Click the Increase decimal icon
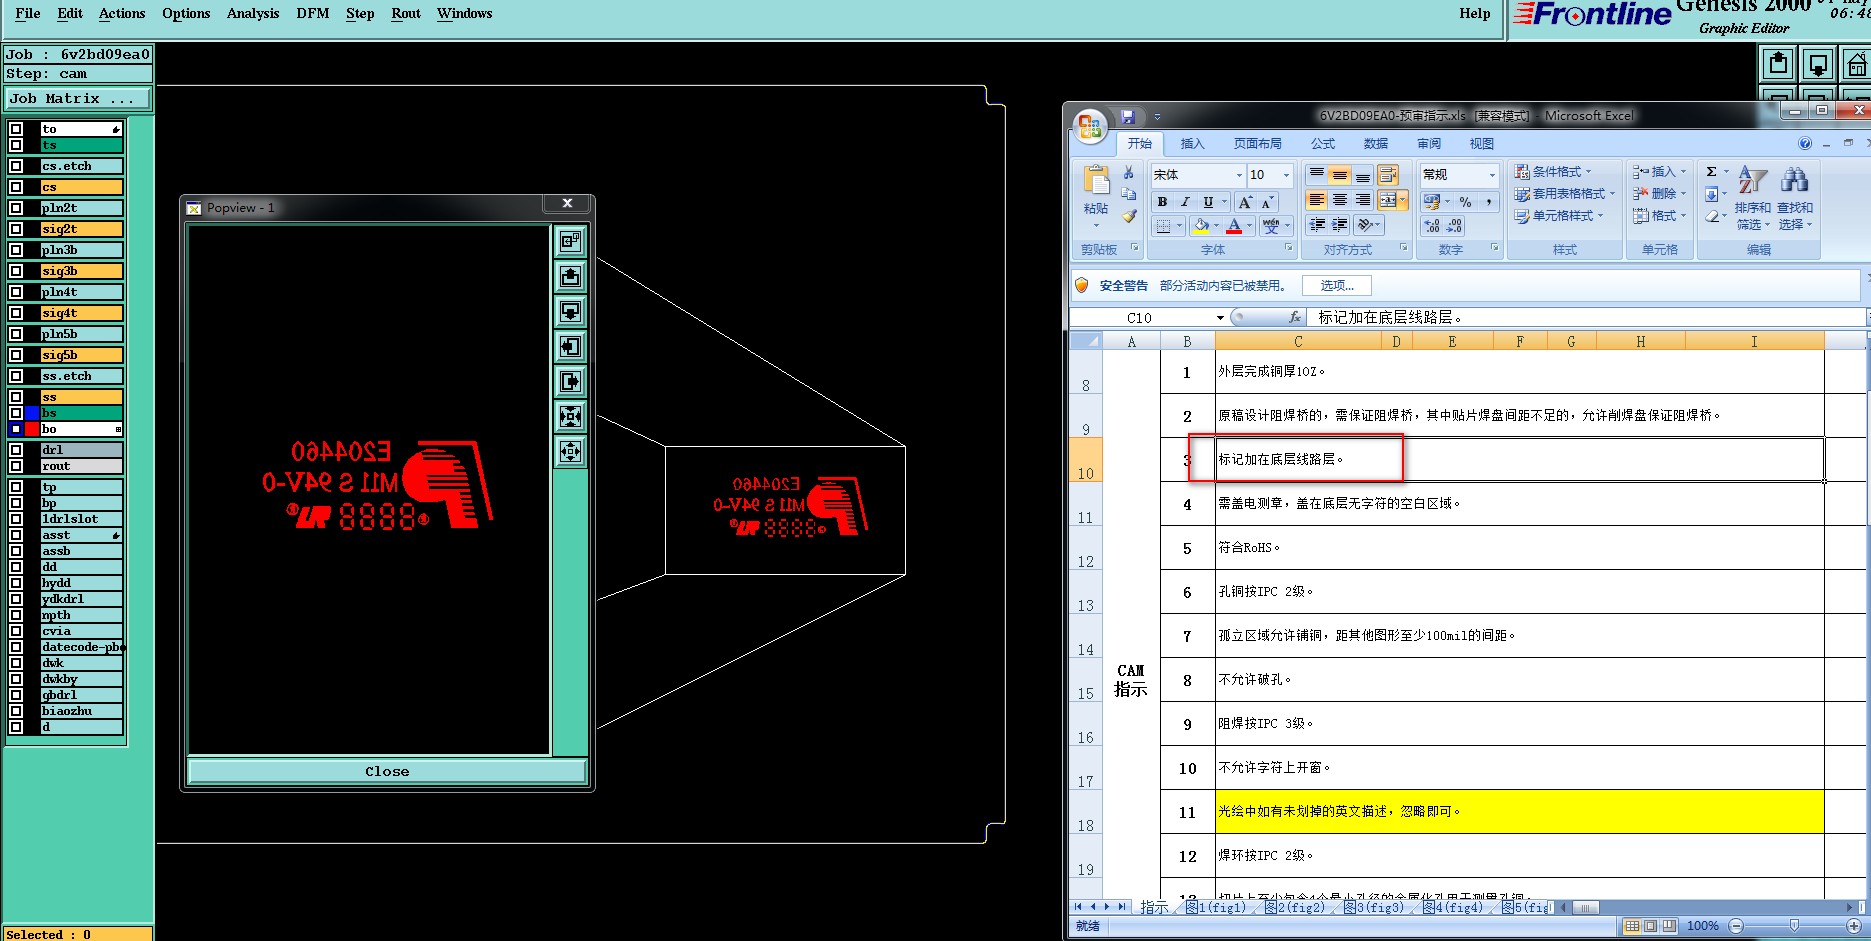This screenshot has width=1871, height=941. pyautogui.click(x=1433, y=226)
